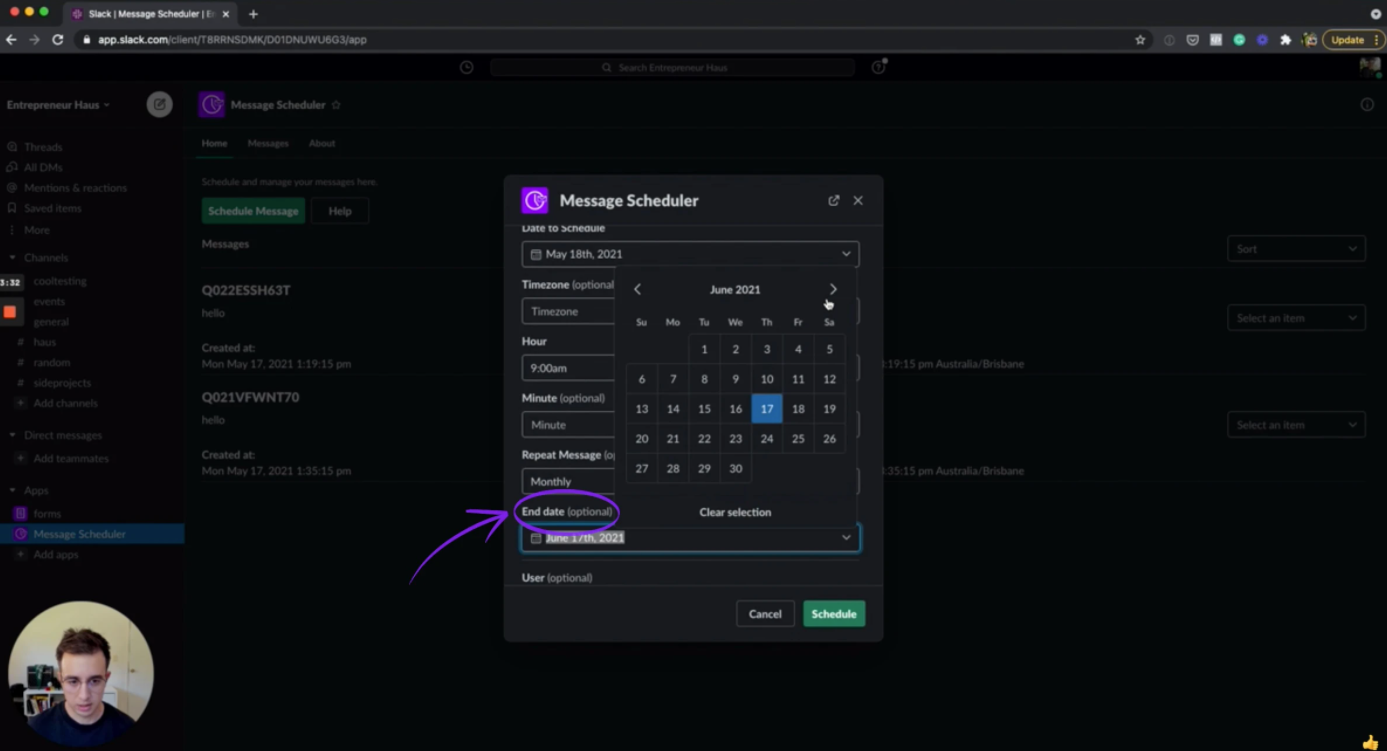Open the Sort dropdown
1387x751 pixels.
point(1295,248)
